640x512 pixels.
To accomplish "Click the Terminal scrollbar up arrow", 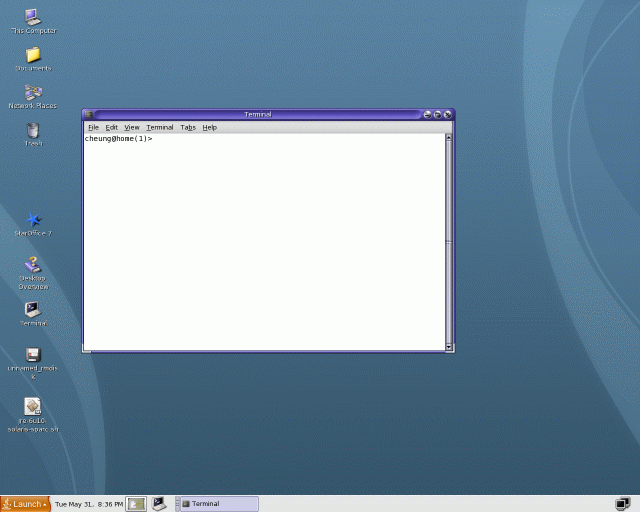I will [449, 138].
